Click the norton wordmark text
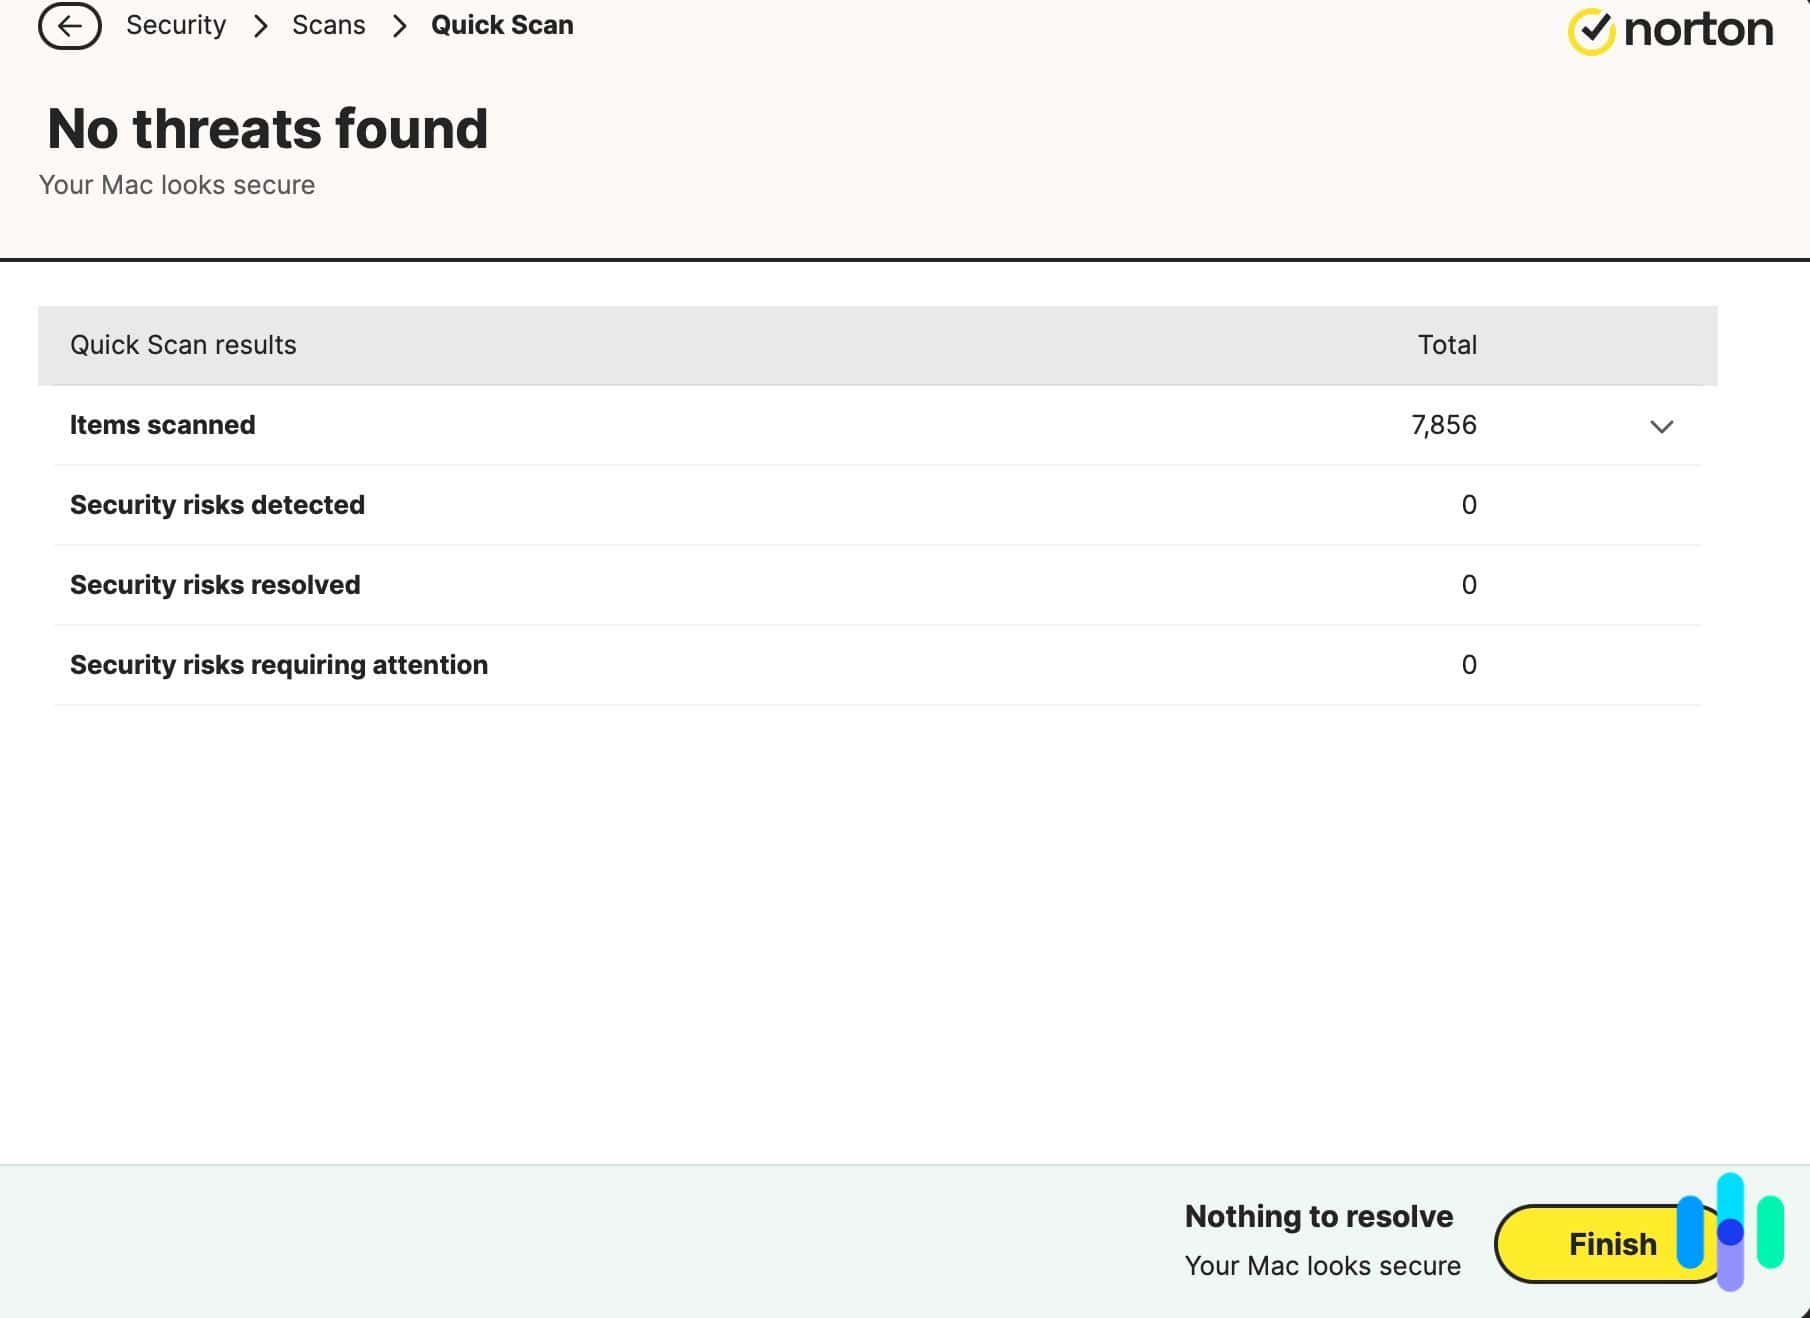This screenshot has height=1318, width=1810. 1698,30
